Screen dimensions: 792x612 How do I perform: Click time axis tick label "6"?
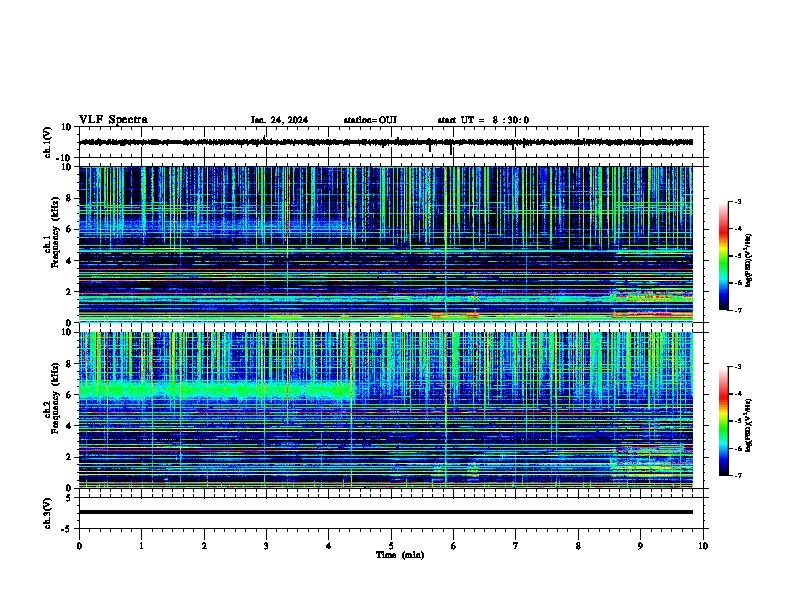(453, 546)
